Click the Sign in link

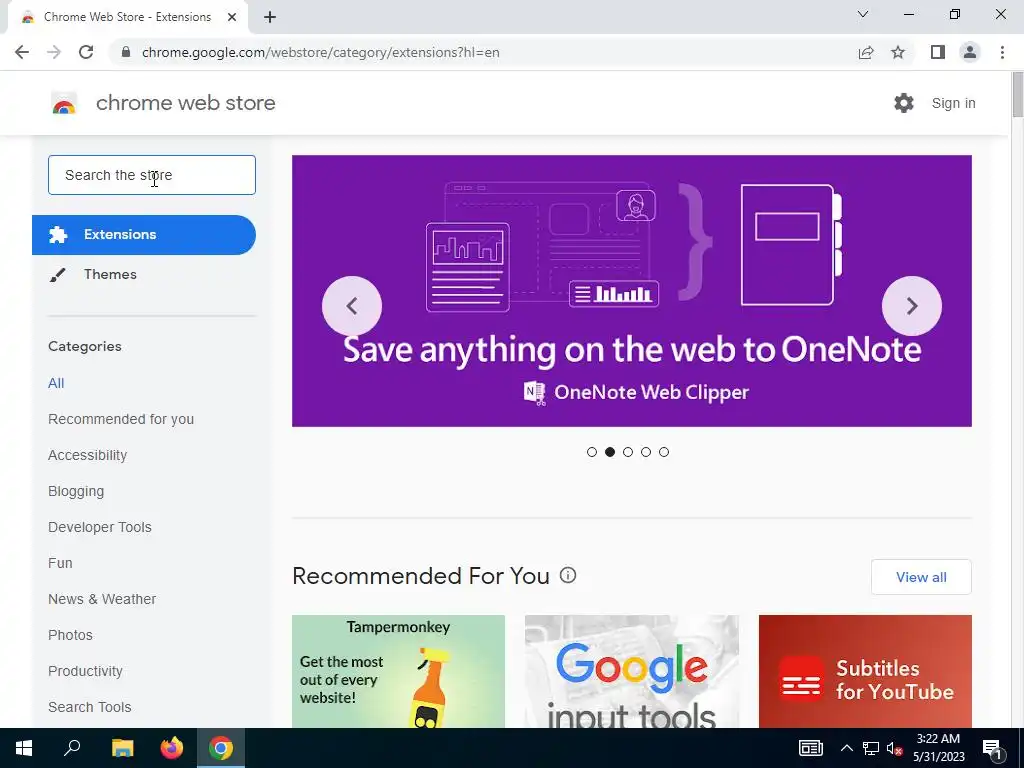[x=953, y=103]
